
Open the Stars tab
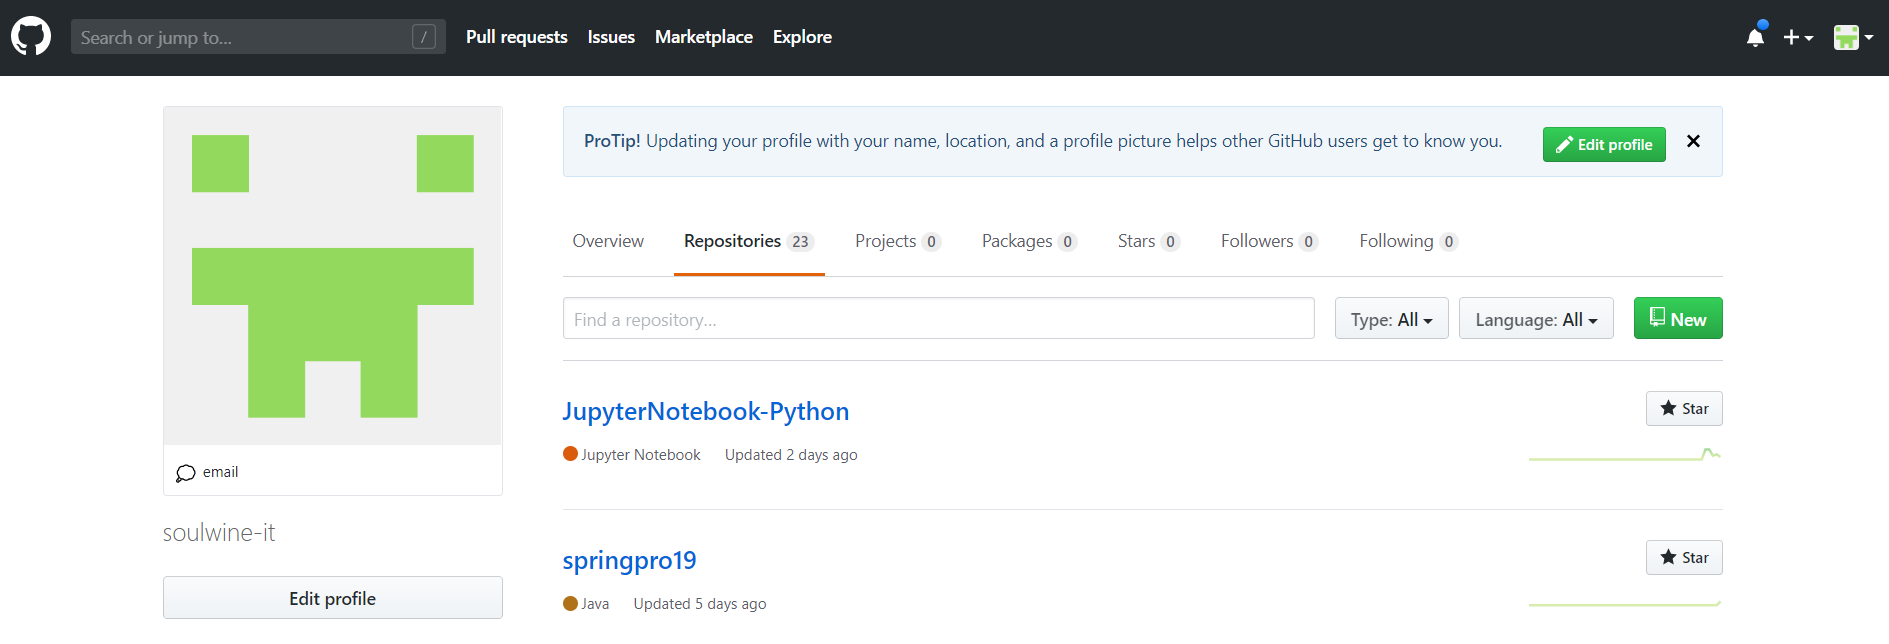[x=1147, y=241]
